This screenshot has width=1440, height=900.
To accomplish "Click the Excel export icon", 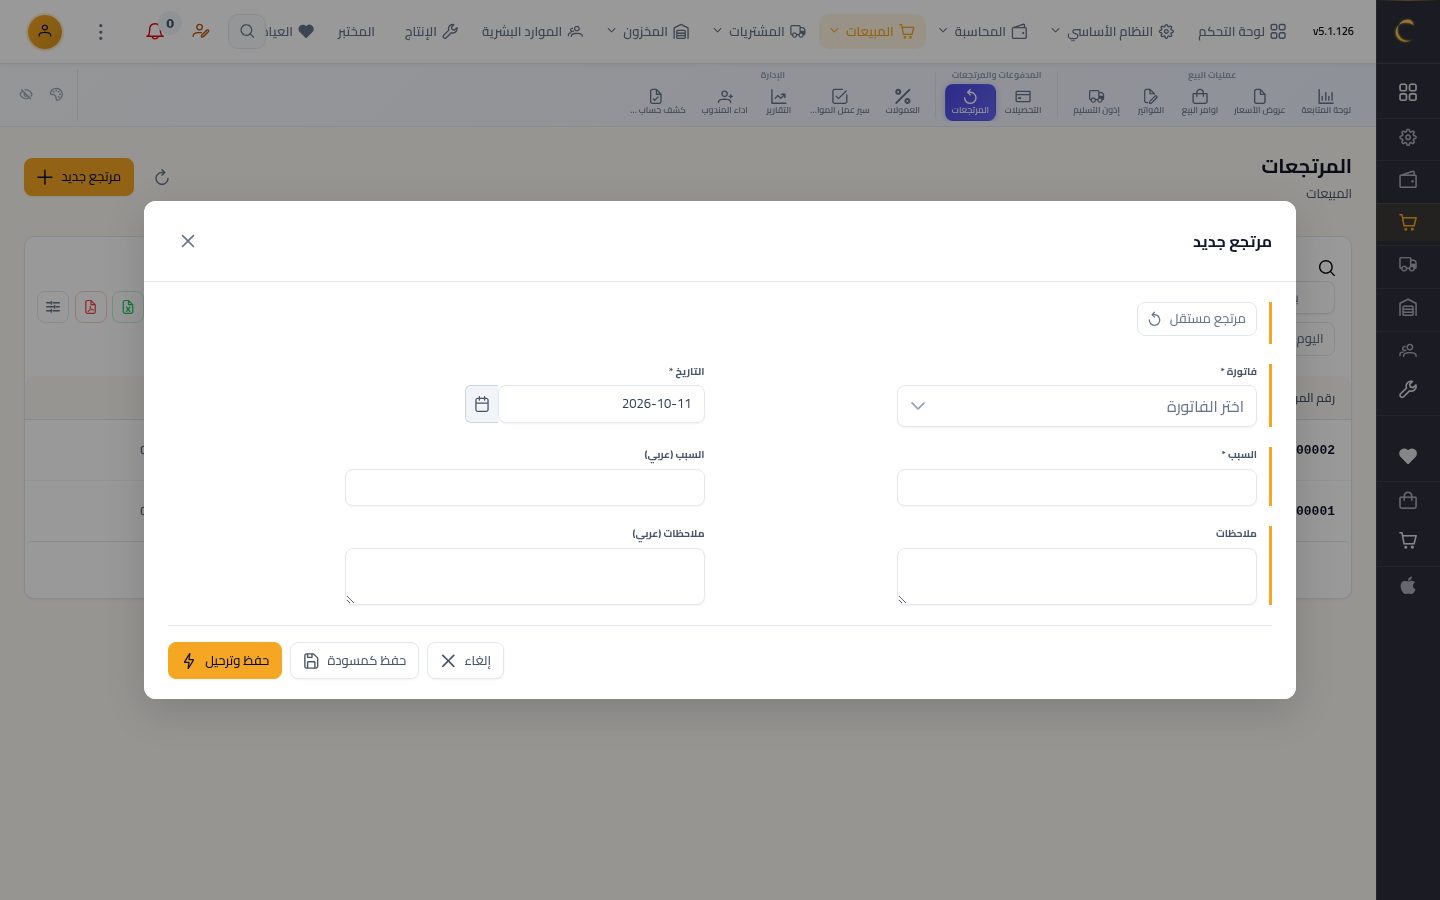I will pyautogui.click(x=128, y=307).
